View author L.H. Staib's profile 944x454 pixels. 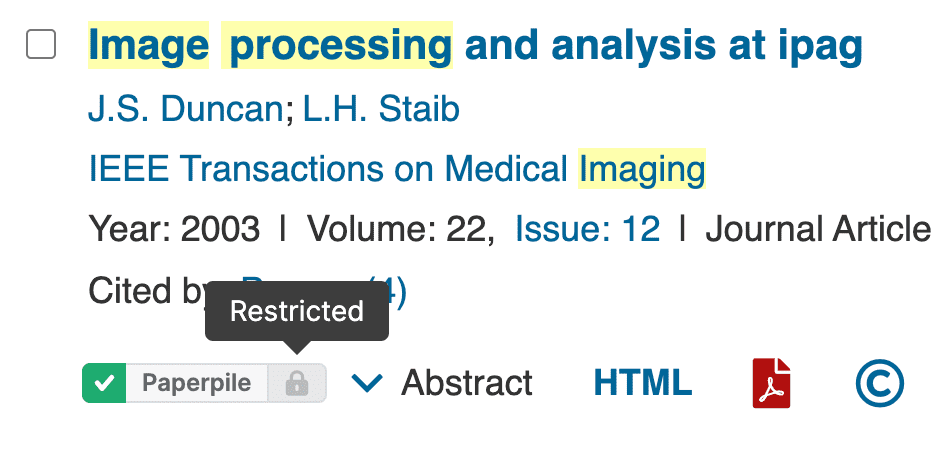[x=381, y=109]
